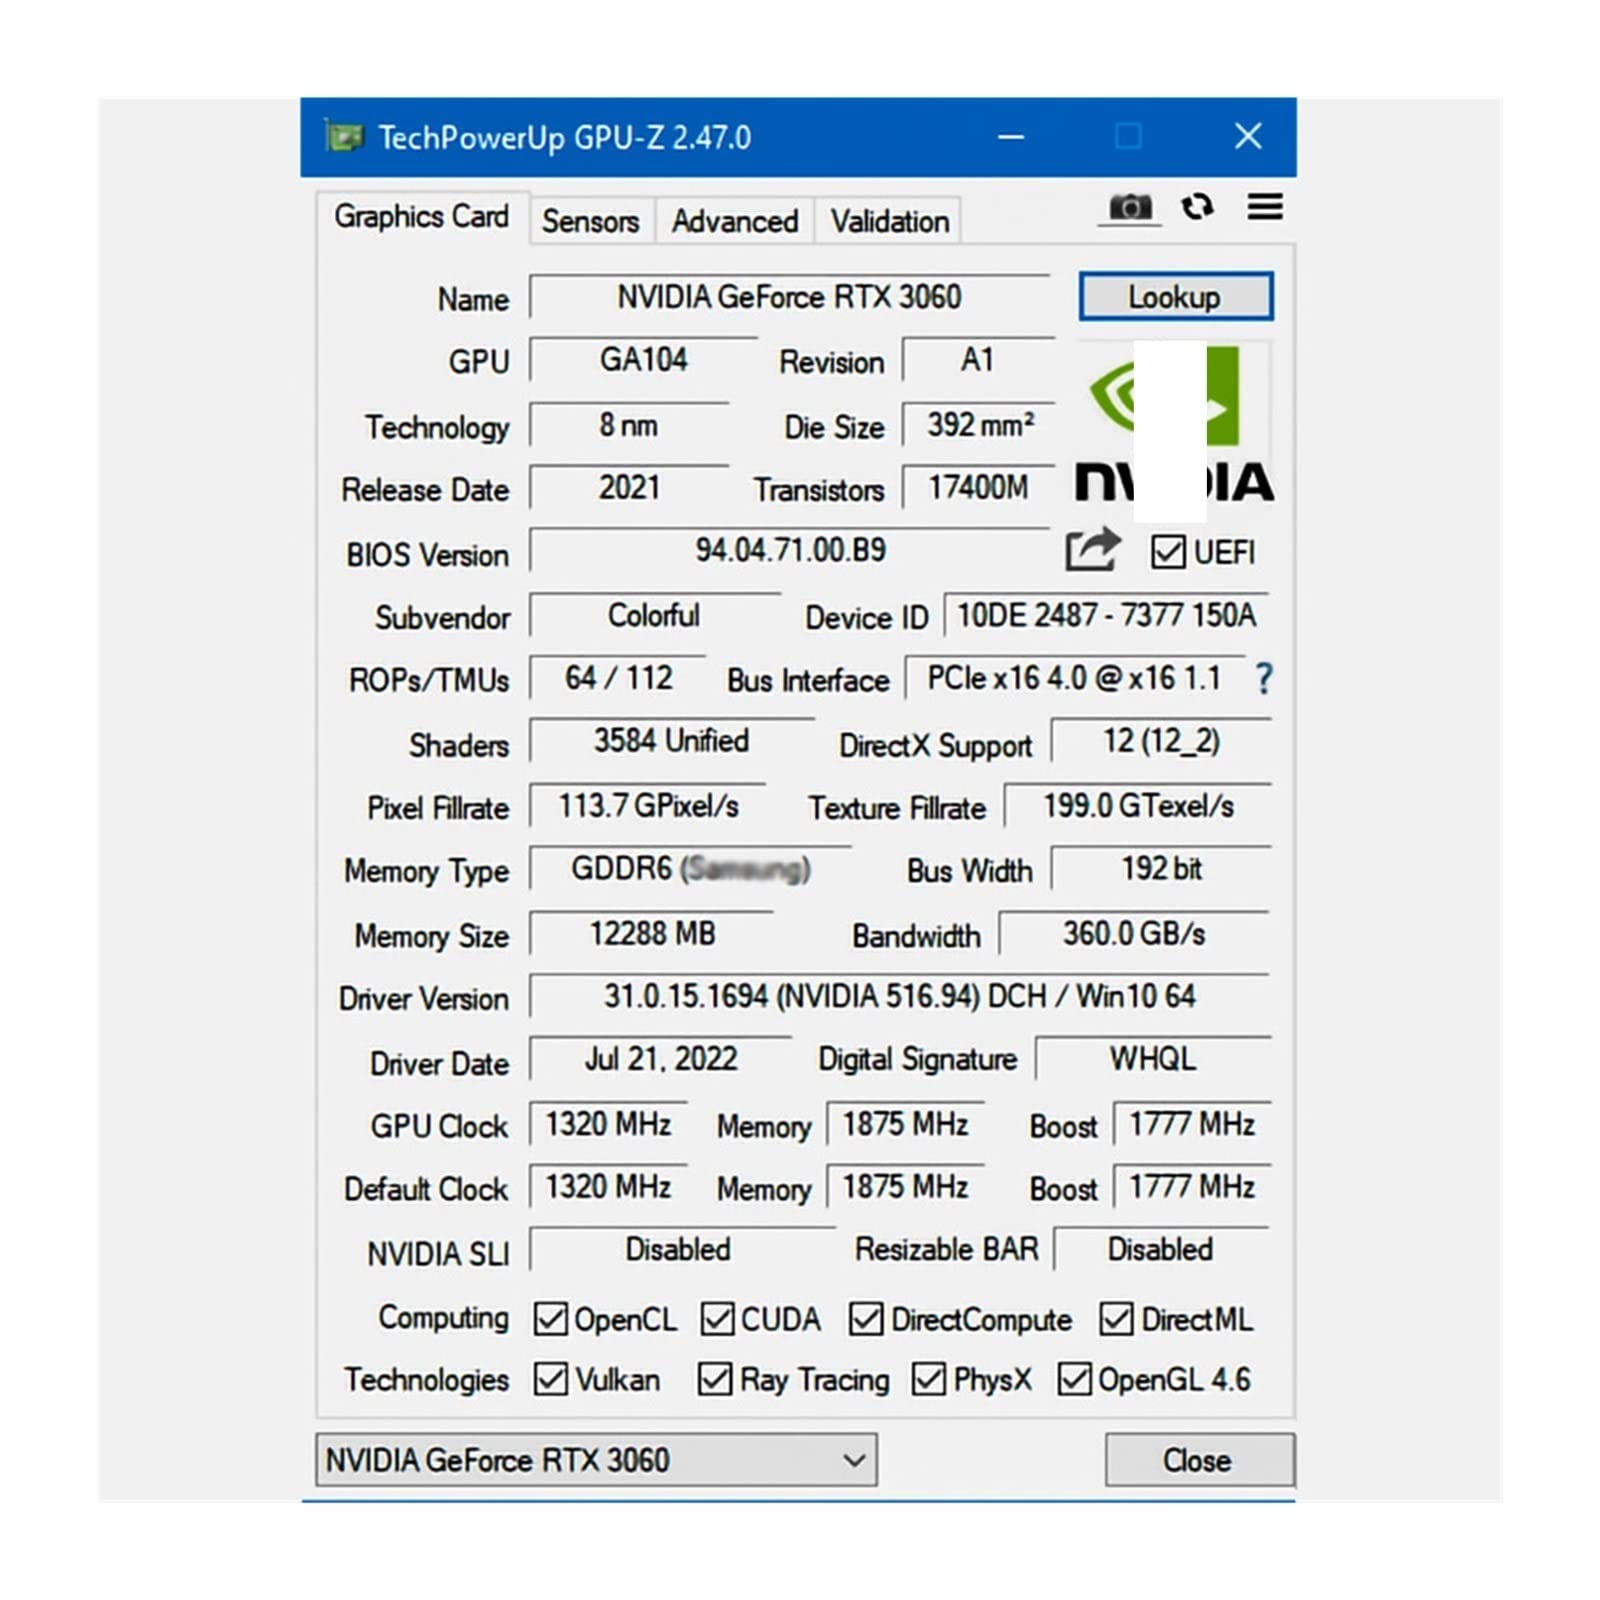
Task: Click the Revision field A1
Action: coord(978,360)
